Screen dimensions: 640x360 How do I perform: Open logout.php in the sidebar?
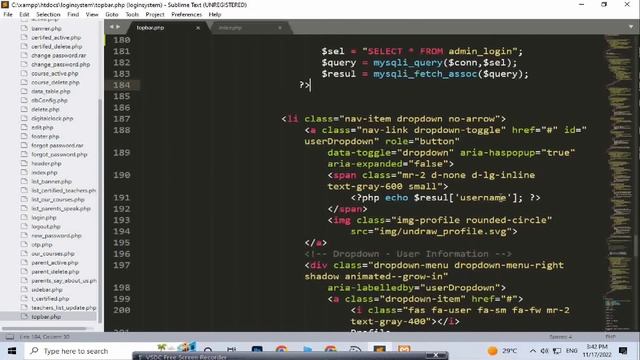pos(46,227)
